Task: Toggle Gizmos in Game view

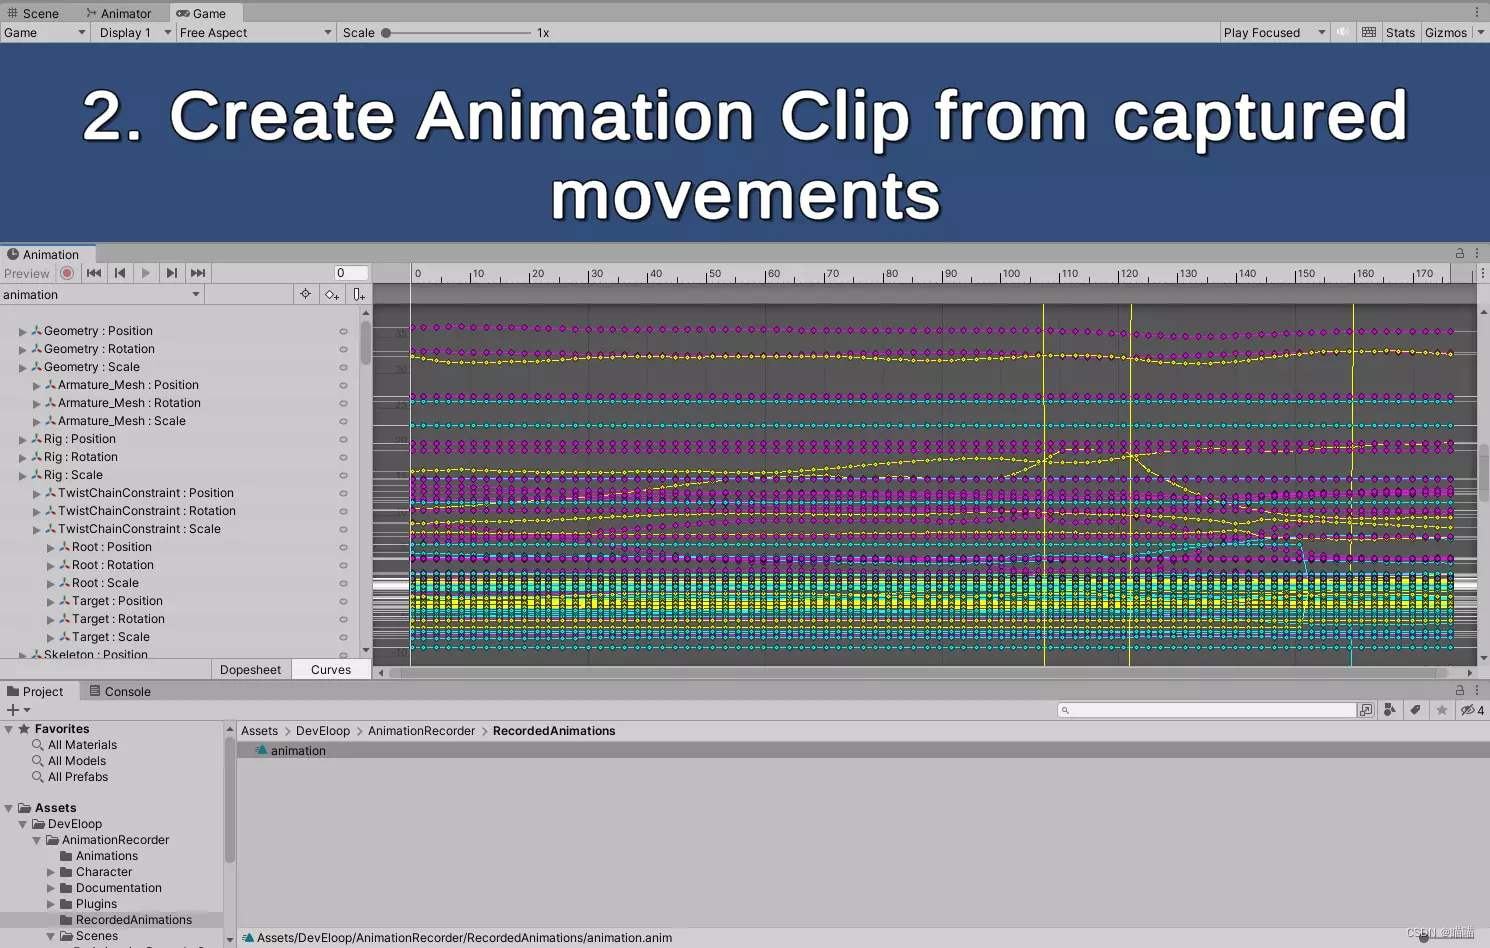Action: pos(1446,32)
